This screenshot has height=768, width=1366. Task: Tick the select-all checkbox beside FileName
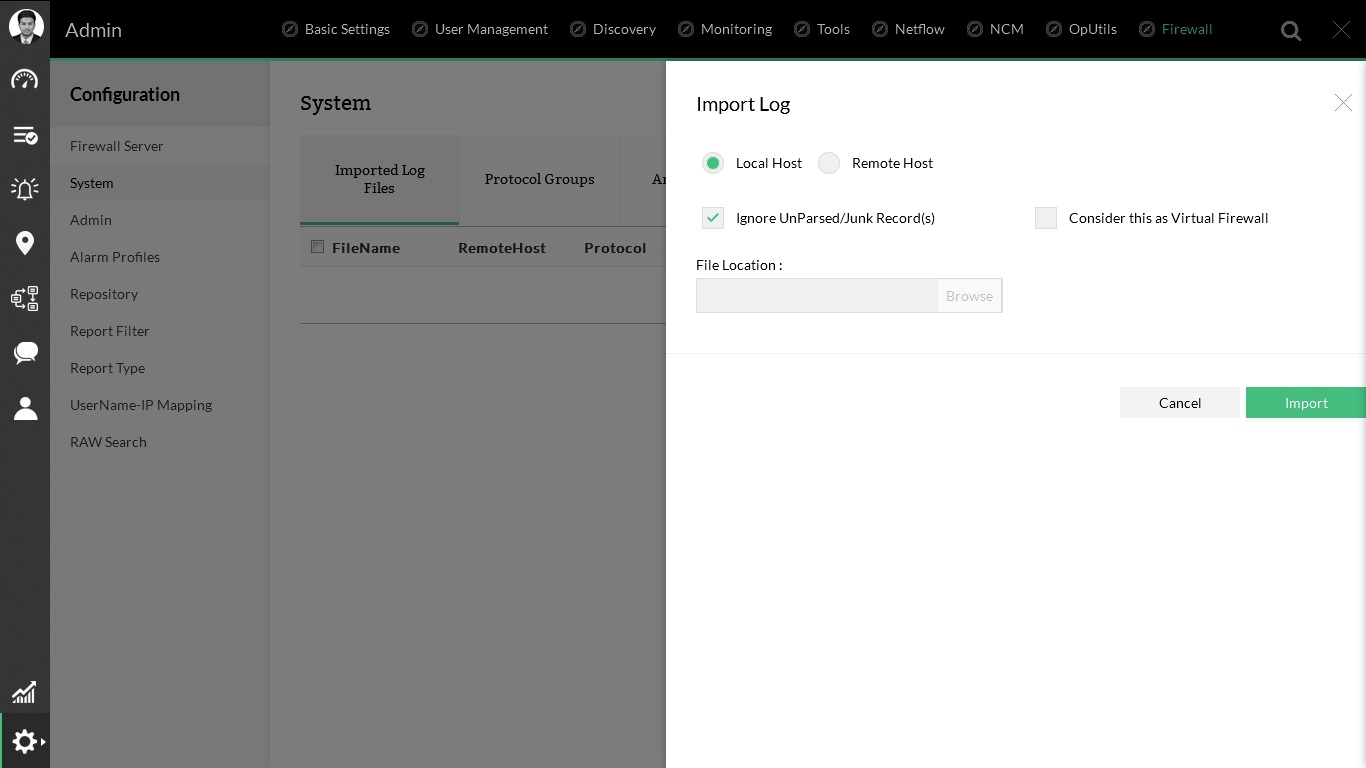click(317, 247)
